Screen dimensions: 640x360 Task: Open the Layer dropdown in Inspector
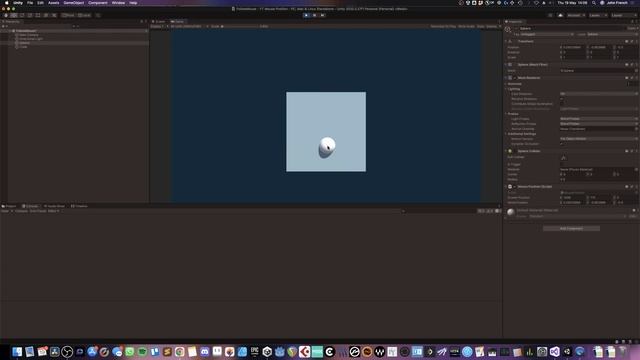pos(612,34)
